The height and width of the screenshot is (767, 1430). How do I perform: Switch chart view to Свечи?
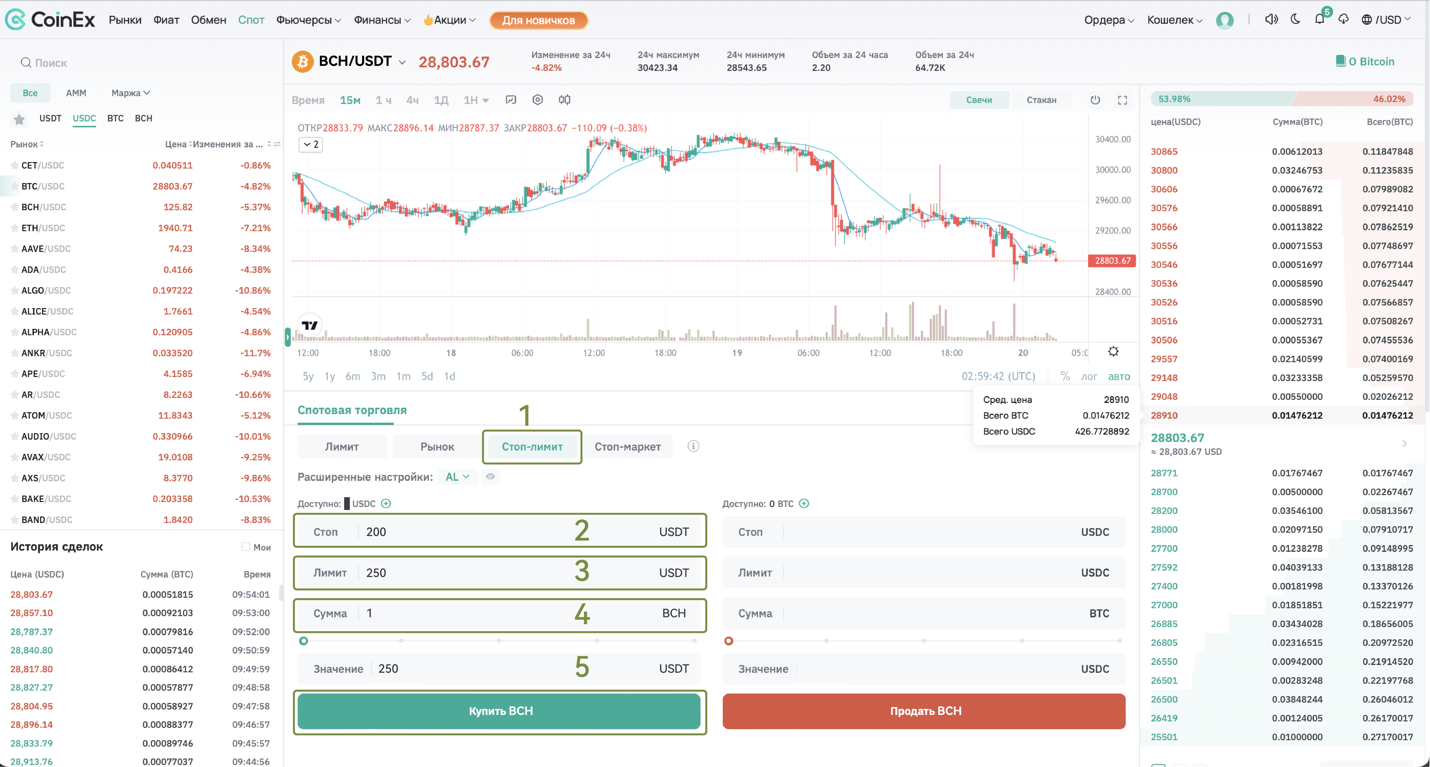point(979,100)
